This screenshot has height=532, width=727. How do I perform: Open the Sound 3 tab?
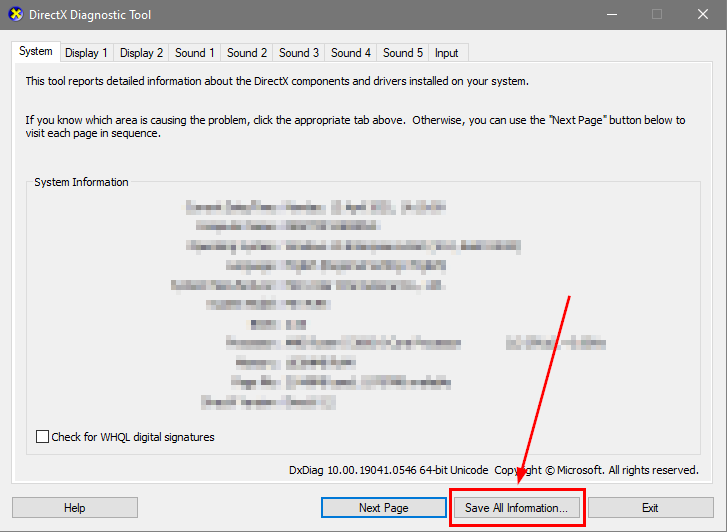coord(299,53)
